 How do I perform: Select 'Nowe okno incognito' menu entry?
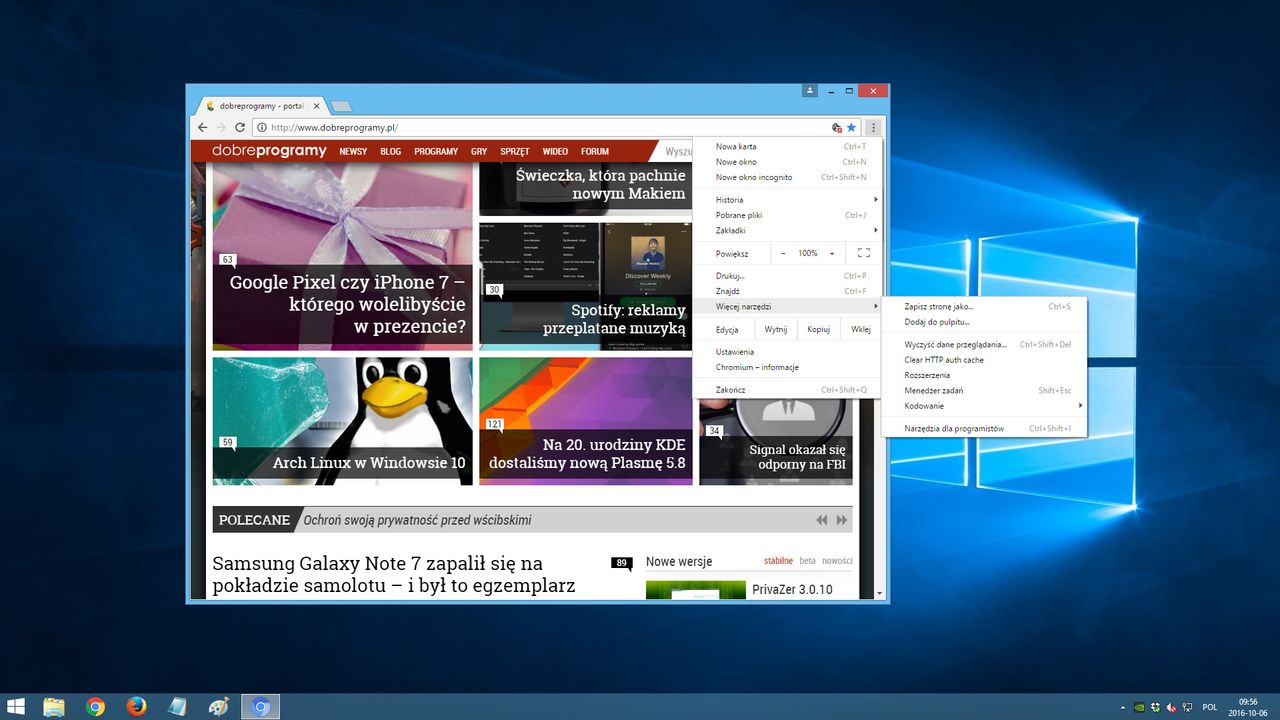pos(754,177)
